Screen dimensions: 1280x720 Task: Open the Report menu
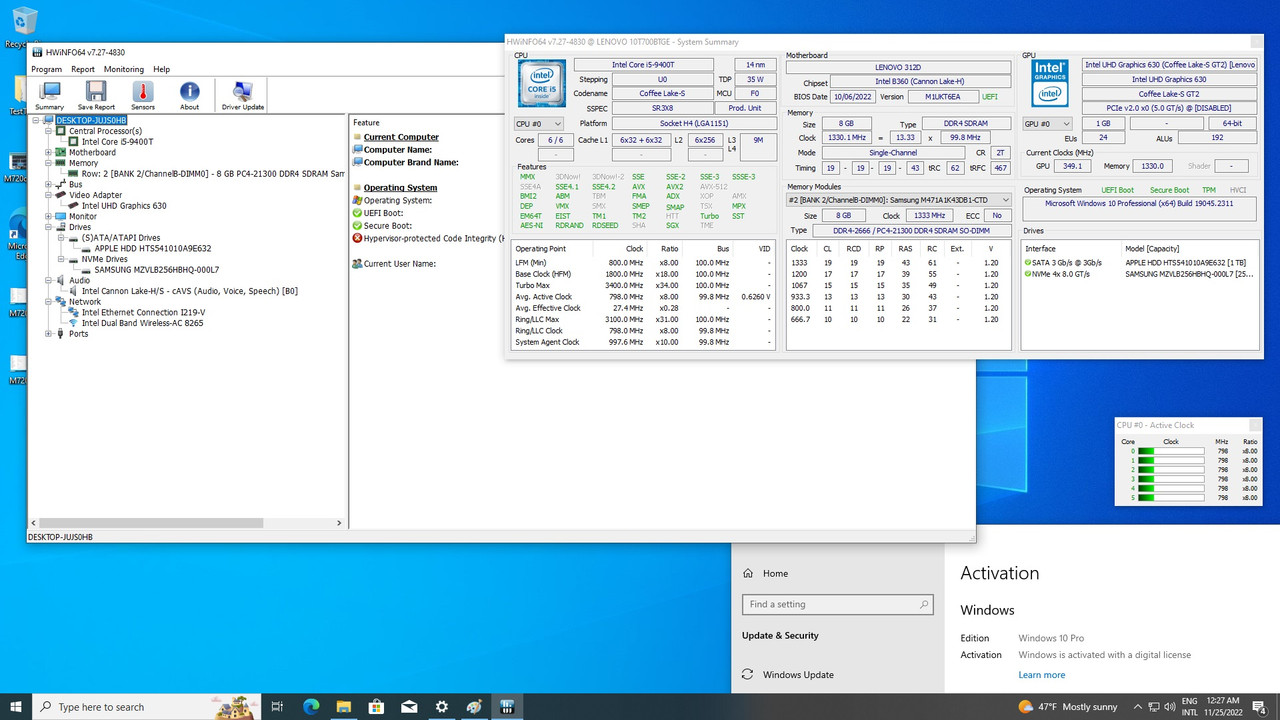(x=83, y=69)
